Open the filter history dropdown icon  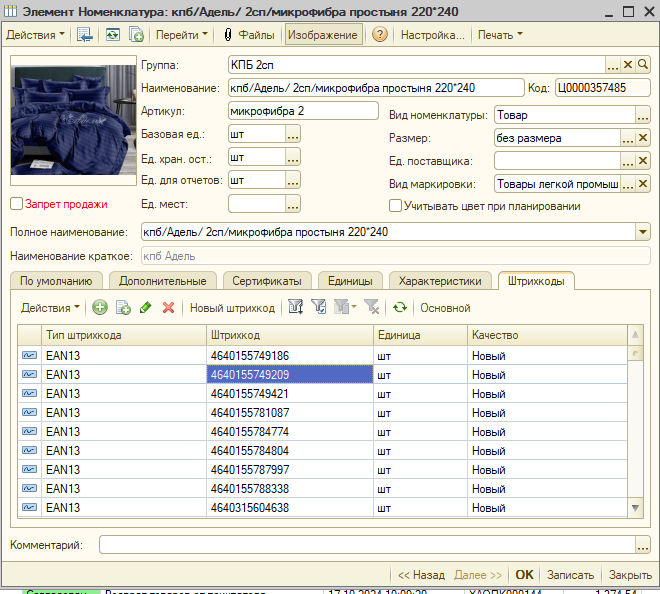click(345, 307)
